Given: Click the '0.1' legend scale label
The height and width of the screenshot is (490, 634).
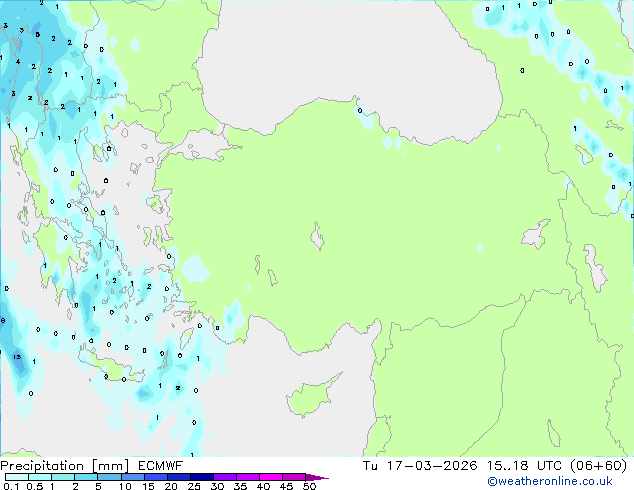Looking at the screenshot, I should (12, 486).
